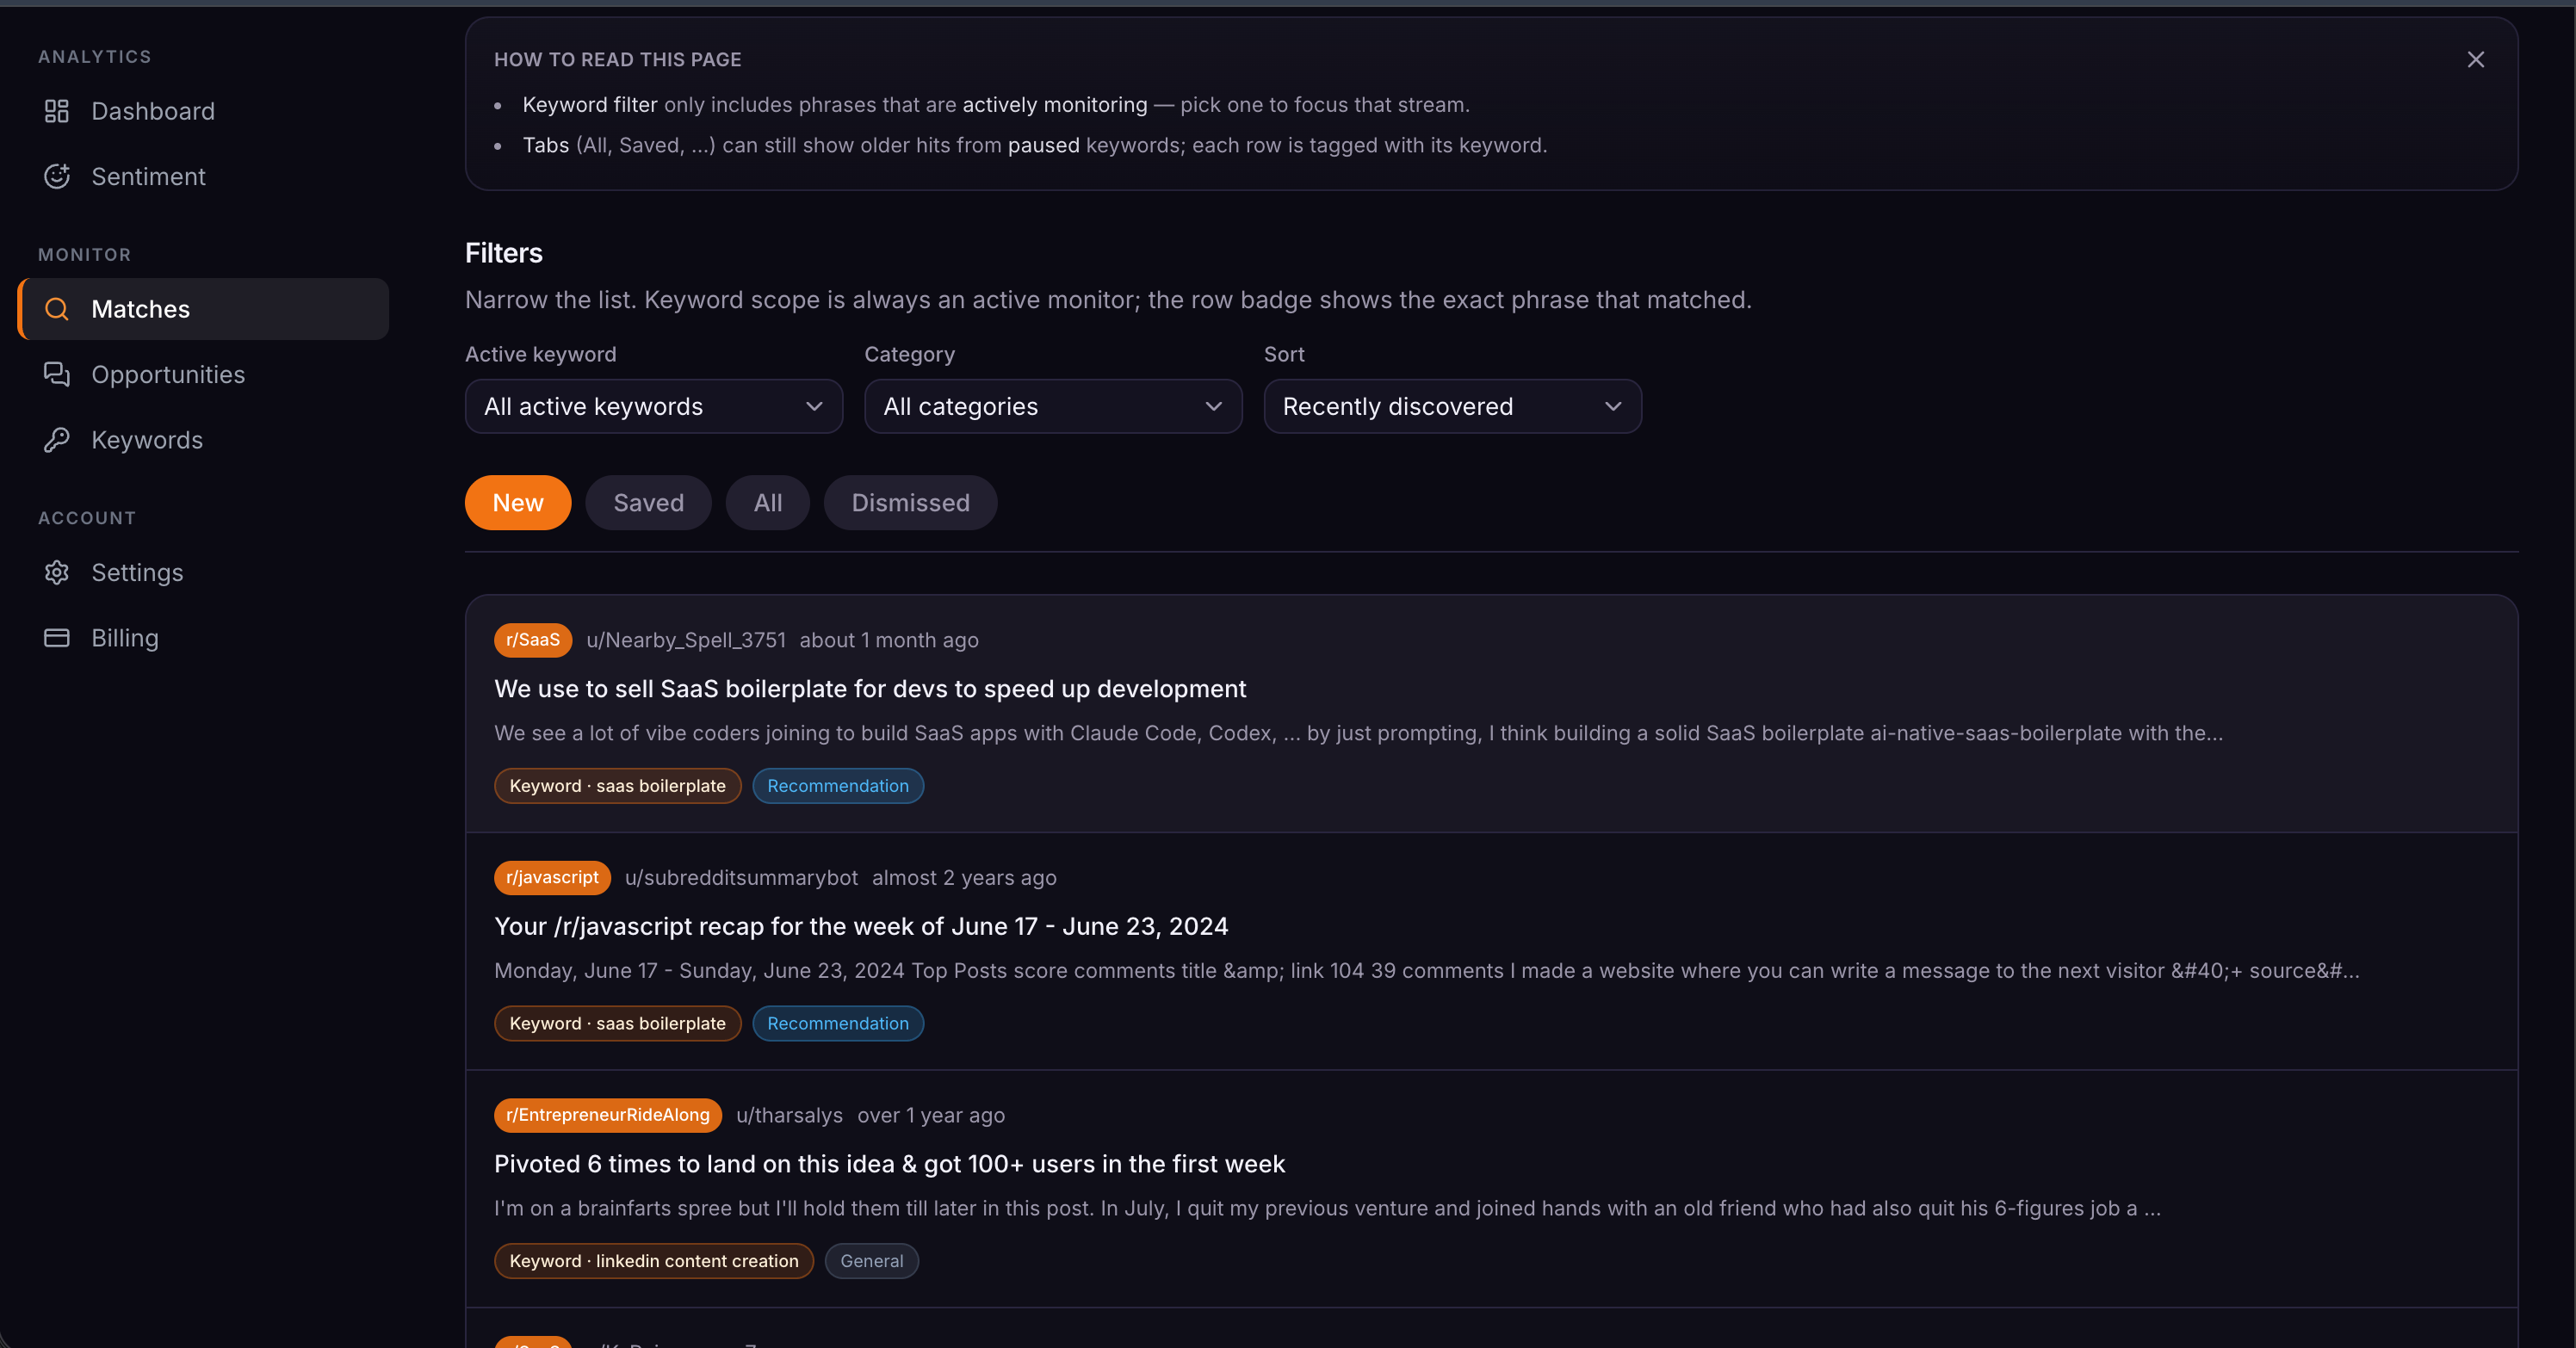
Task: Open the Billing page
Action: (203, 638)
